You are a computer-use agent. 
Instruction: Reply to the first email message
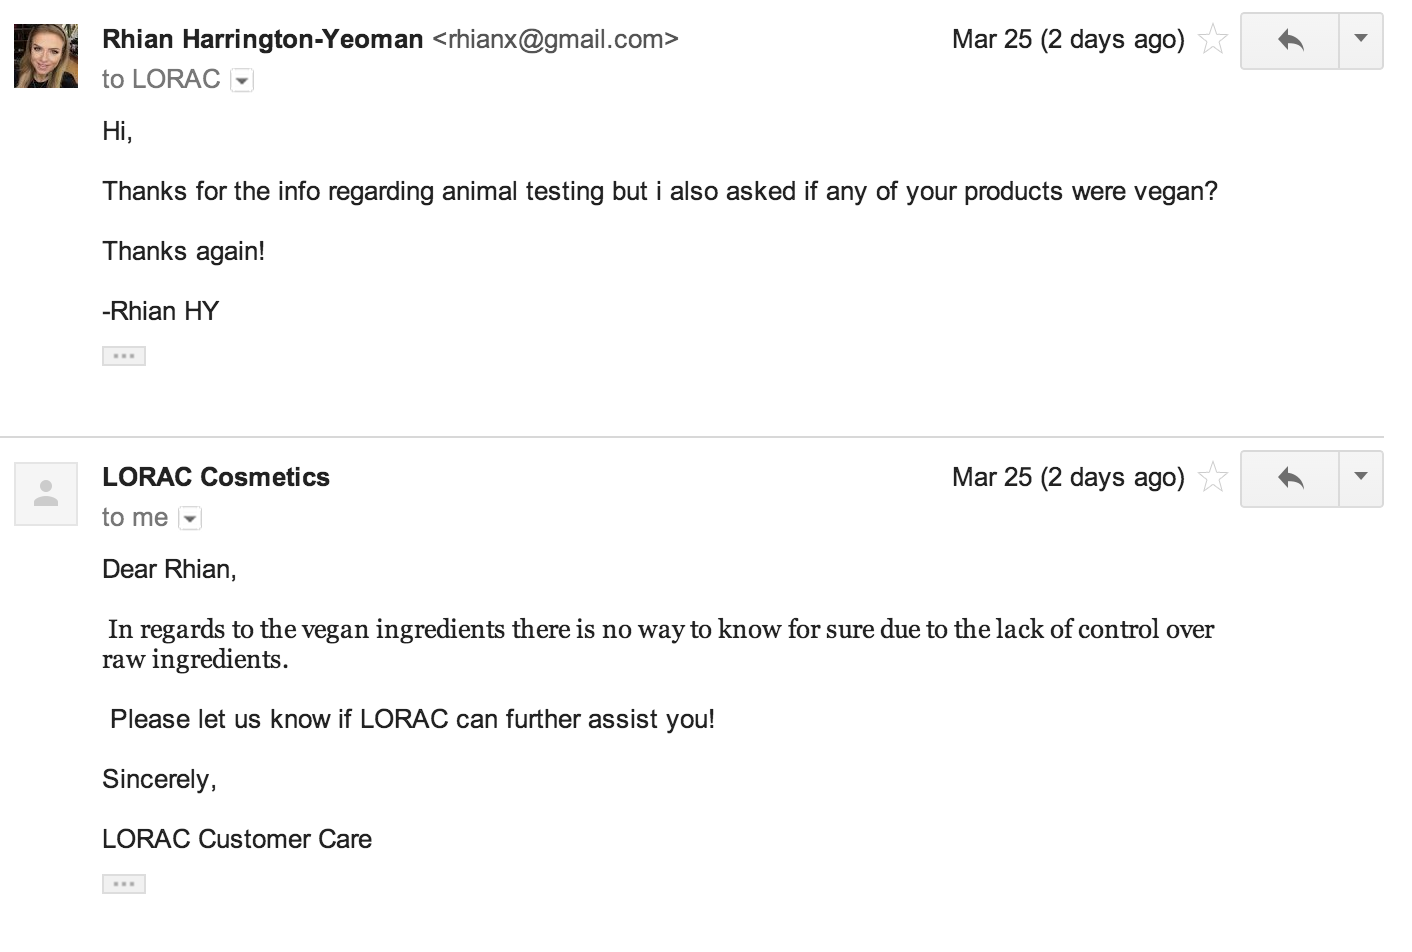[1290, 40]
